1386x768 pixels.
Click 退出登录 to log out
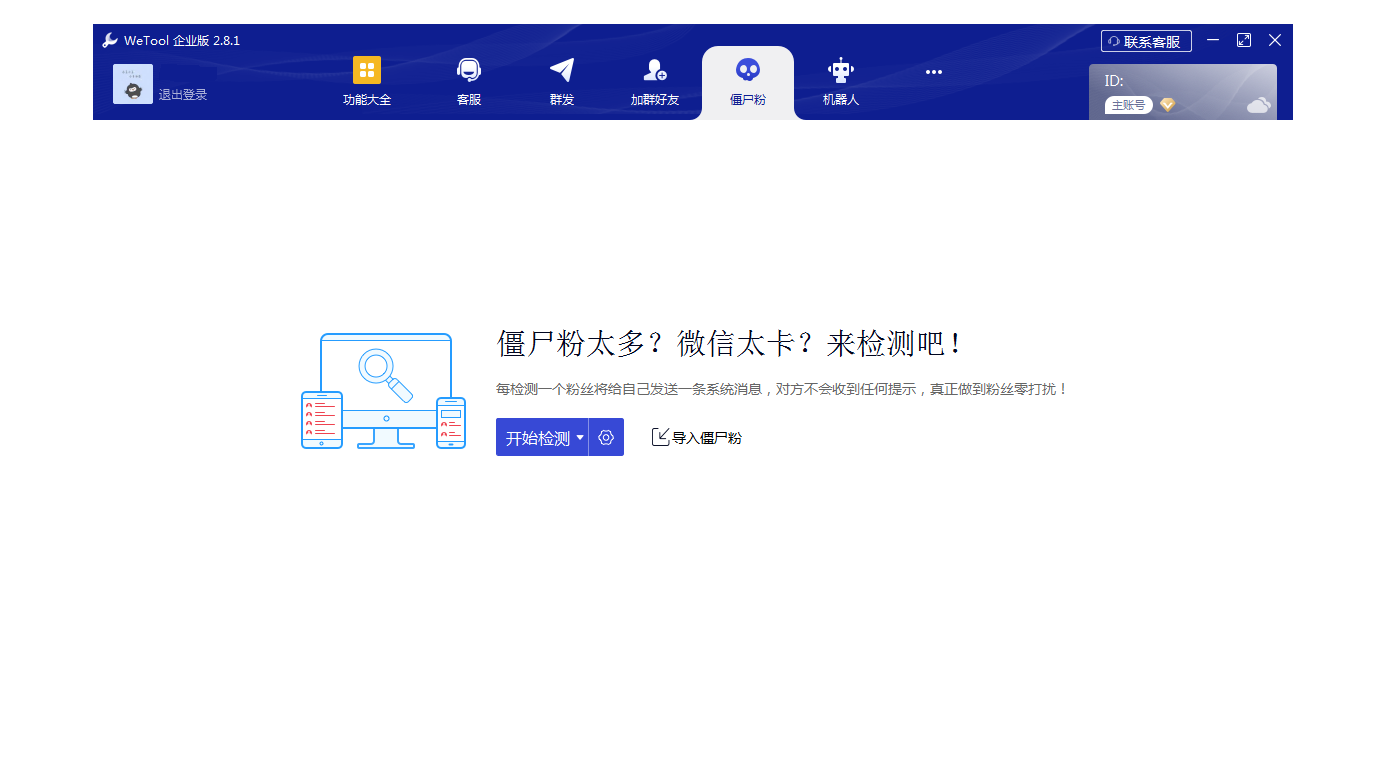click(x=183, y=95)
